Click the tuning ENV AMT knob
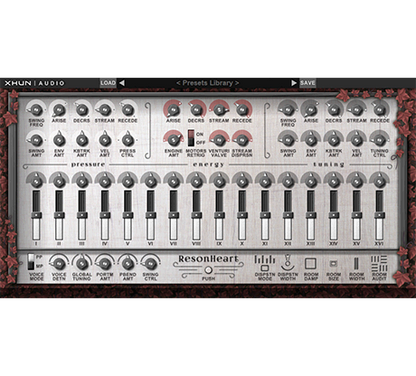416x376 pixels. (310, 140)
